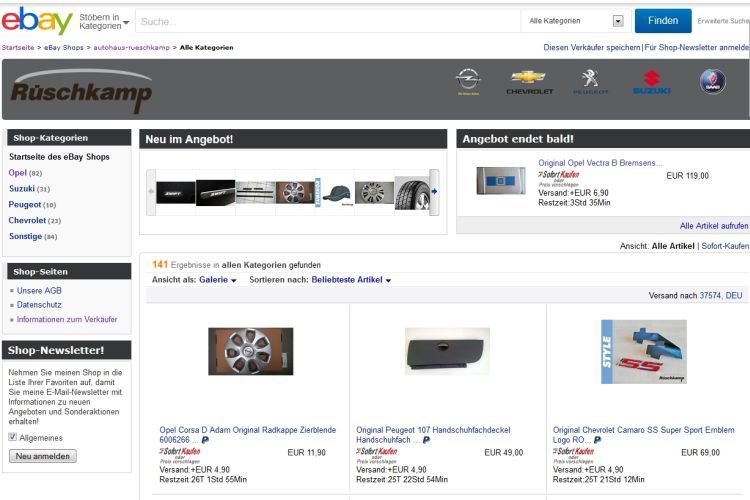This screenshot has width=750, height=500.
Task: Click PayPal icon beside Chevrolet Camaro listing
Action: (597, 440)
